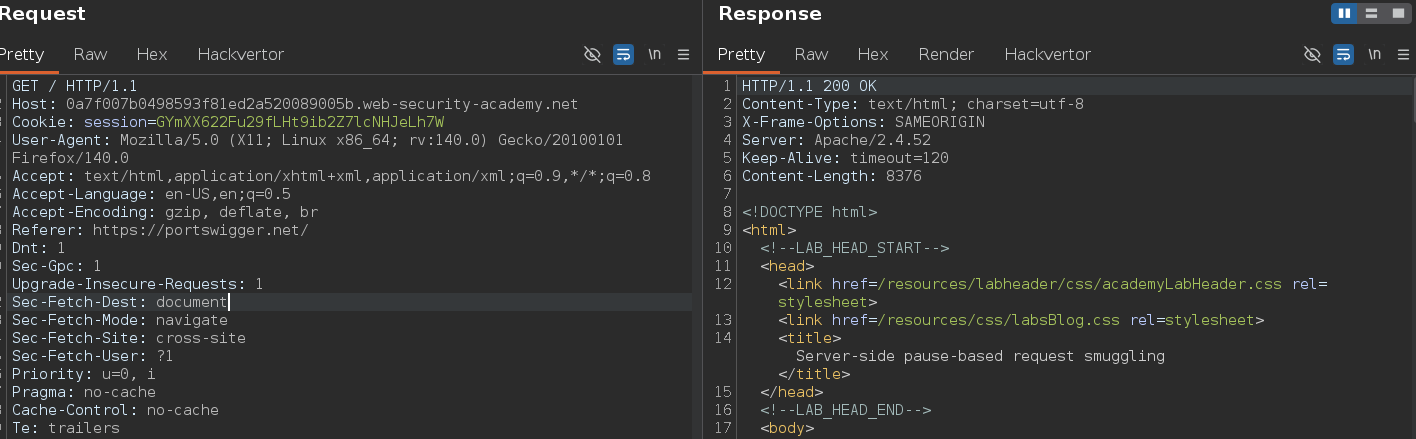Open the Request Hex tab
This screenshot has width=1416, height=439.
pyautogui.click(x=152, y=54)
